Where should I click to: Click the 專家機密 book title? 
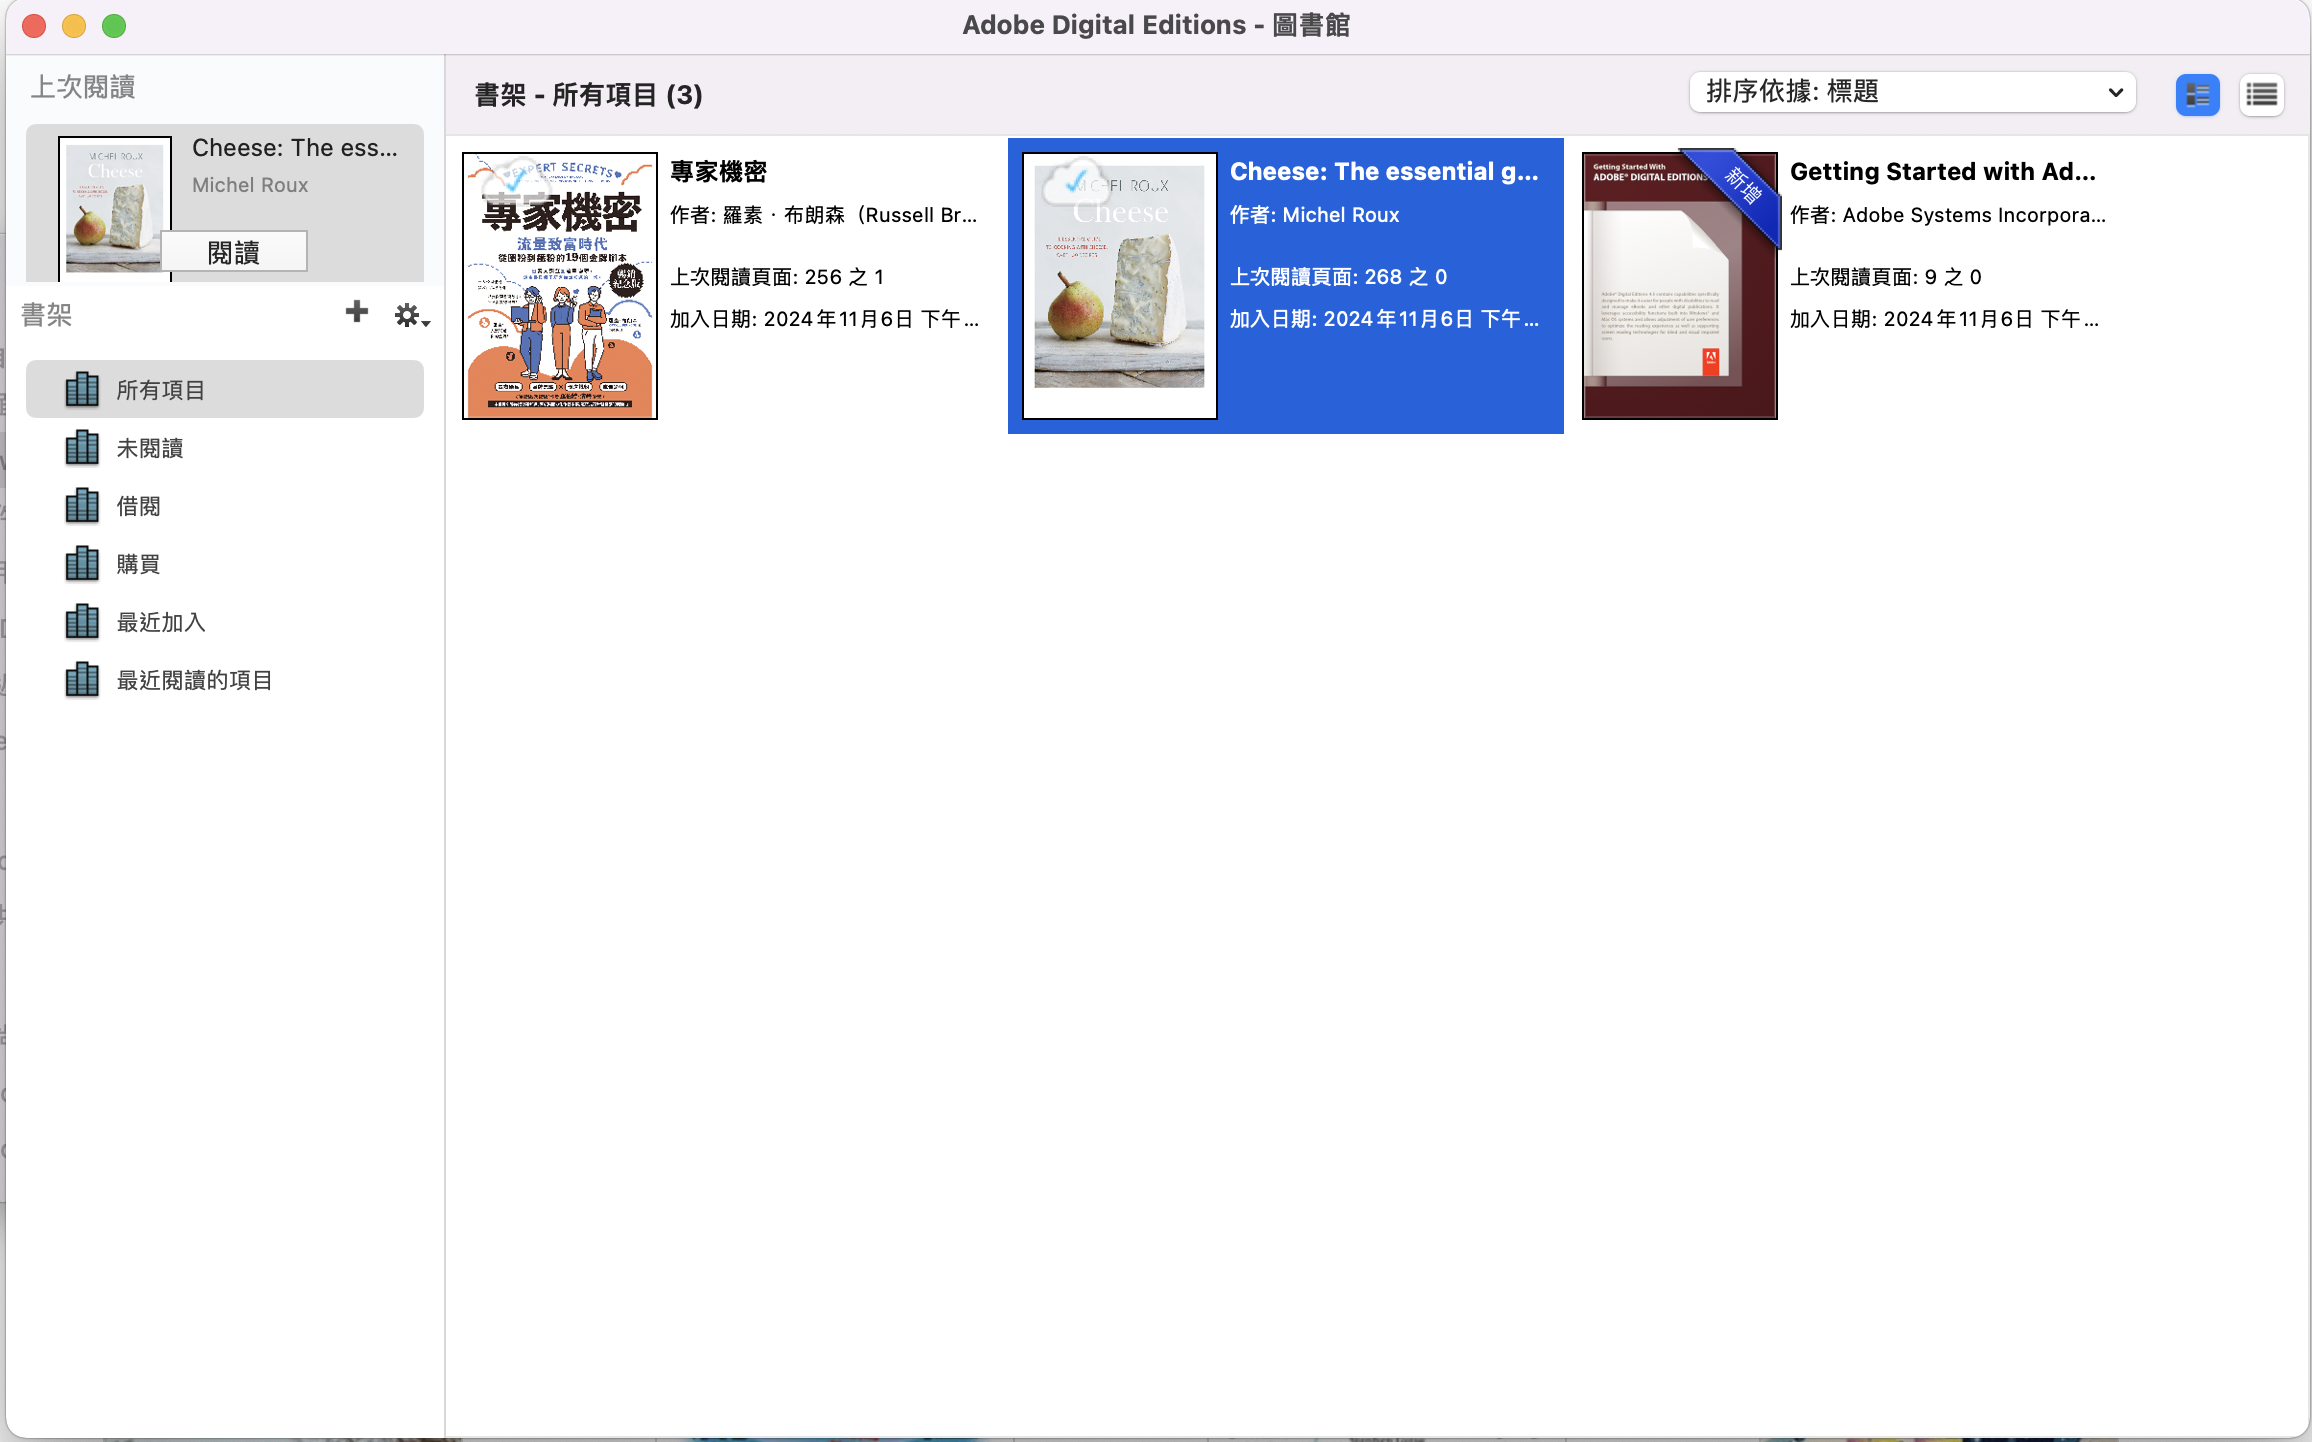tap(718, 172)
